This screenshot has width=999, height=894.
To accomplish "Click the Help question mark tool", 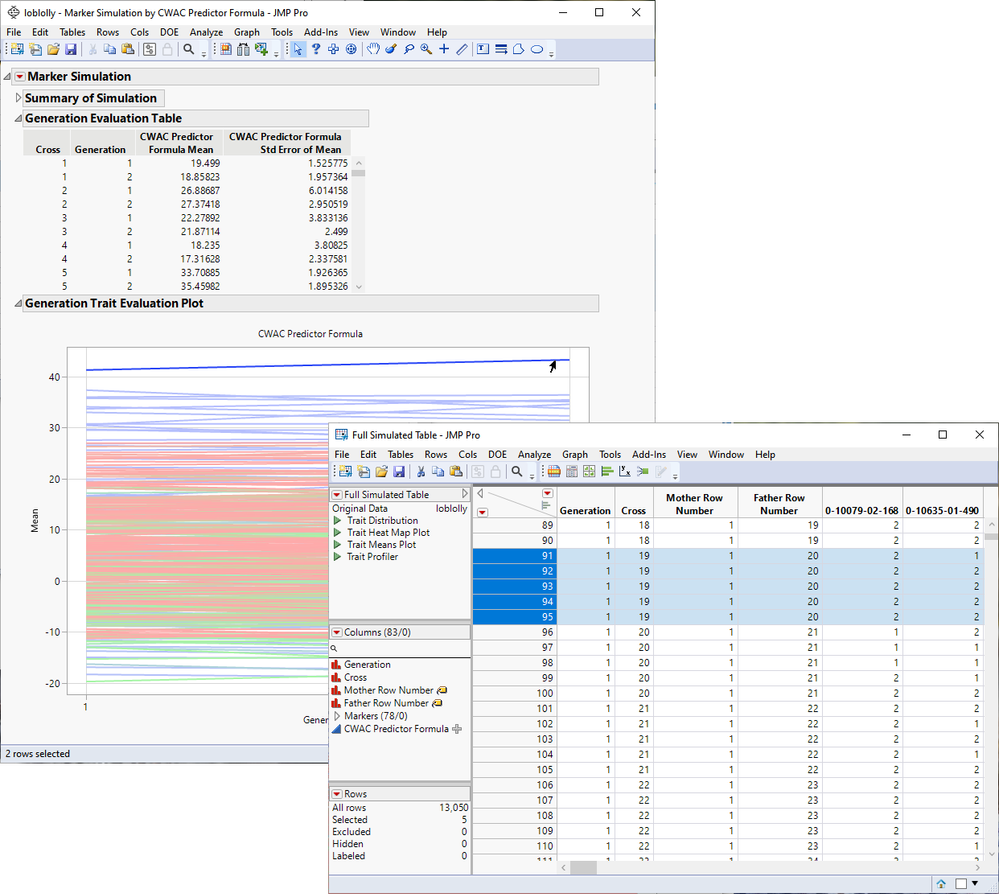I will 316,49.
